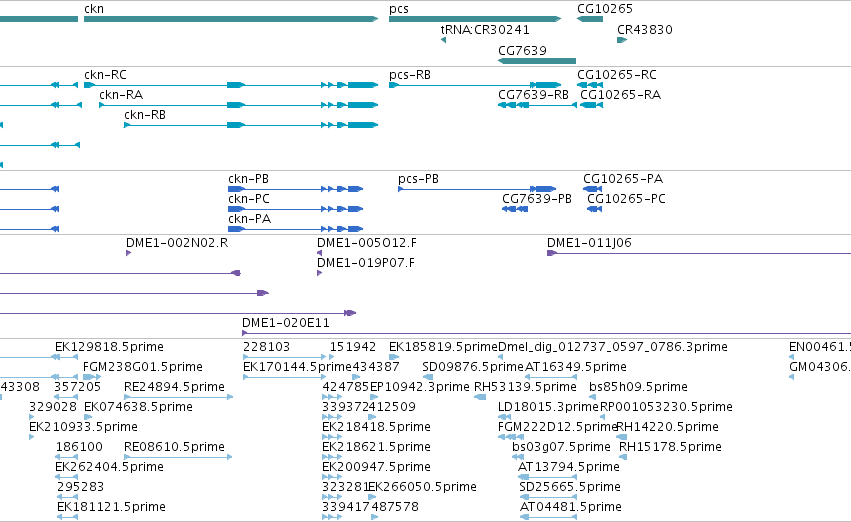Select the tRNA:CR30241 gene marker
851x522 pixels.
point(443,40)
